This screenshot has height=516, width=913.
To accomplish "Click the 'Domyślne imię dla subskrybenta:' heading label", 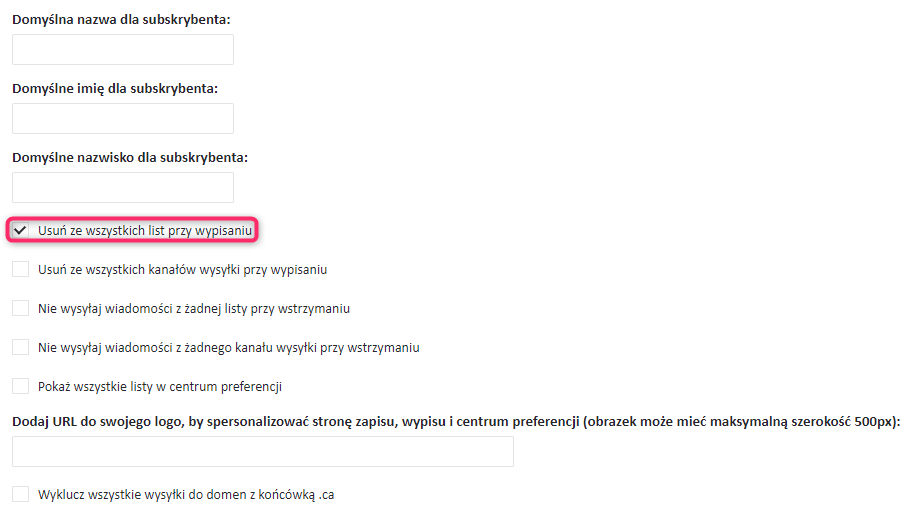I will tap(115, 88).
